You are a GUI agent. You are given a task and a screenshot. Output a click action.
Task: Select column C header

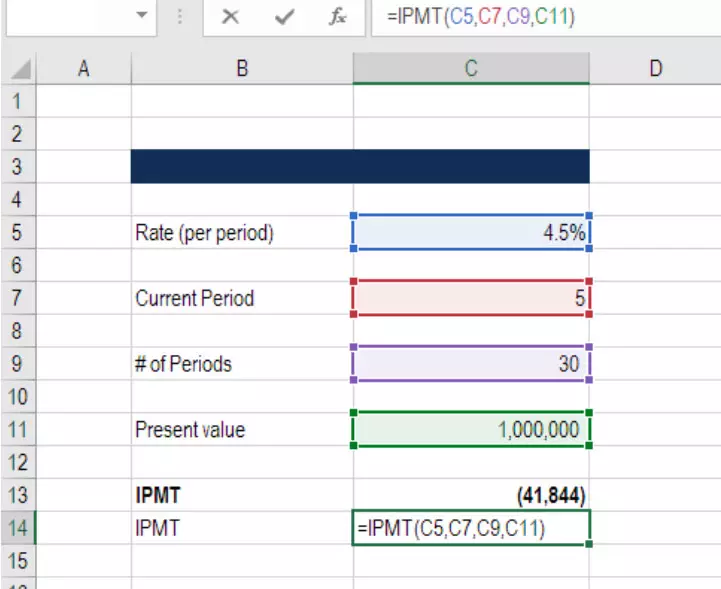(x=471, y=69)
